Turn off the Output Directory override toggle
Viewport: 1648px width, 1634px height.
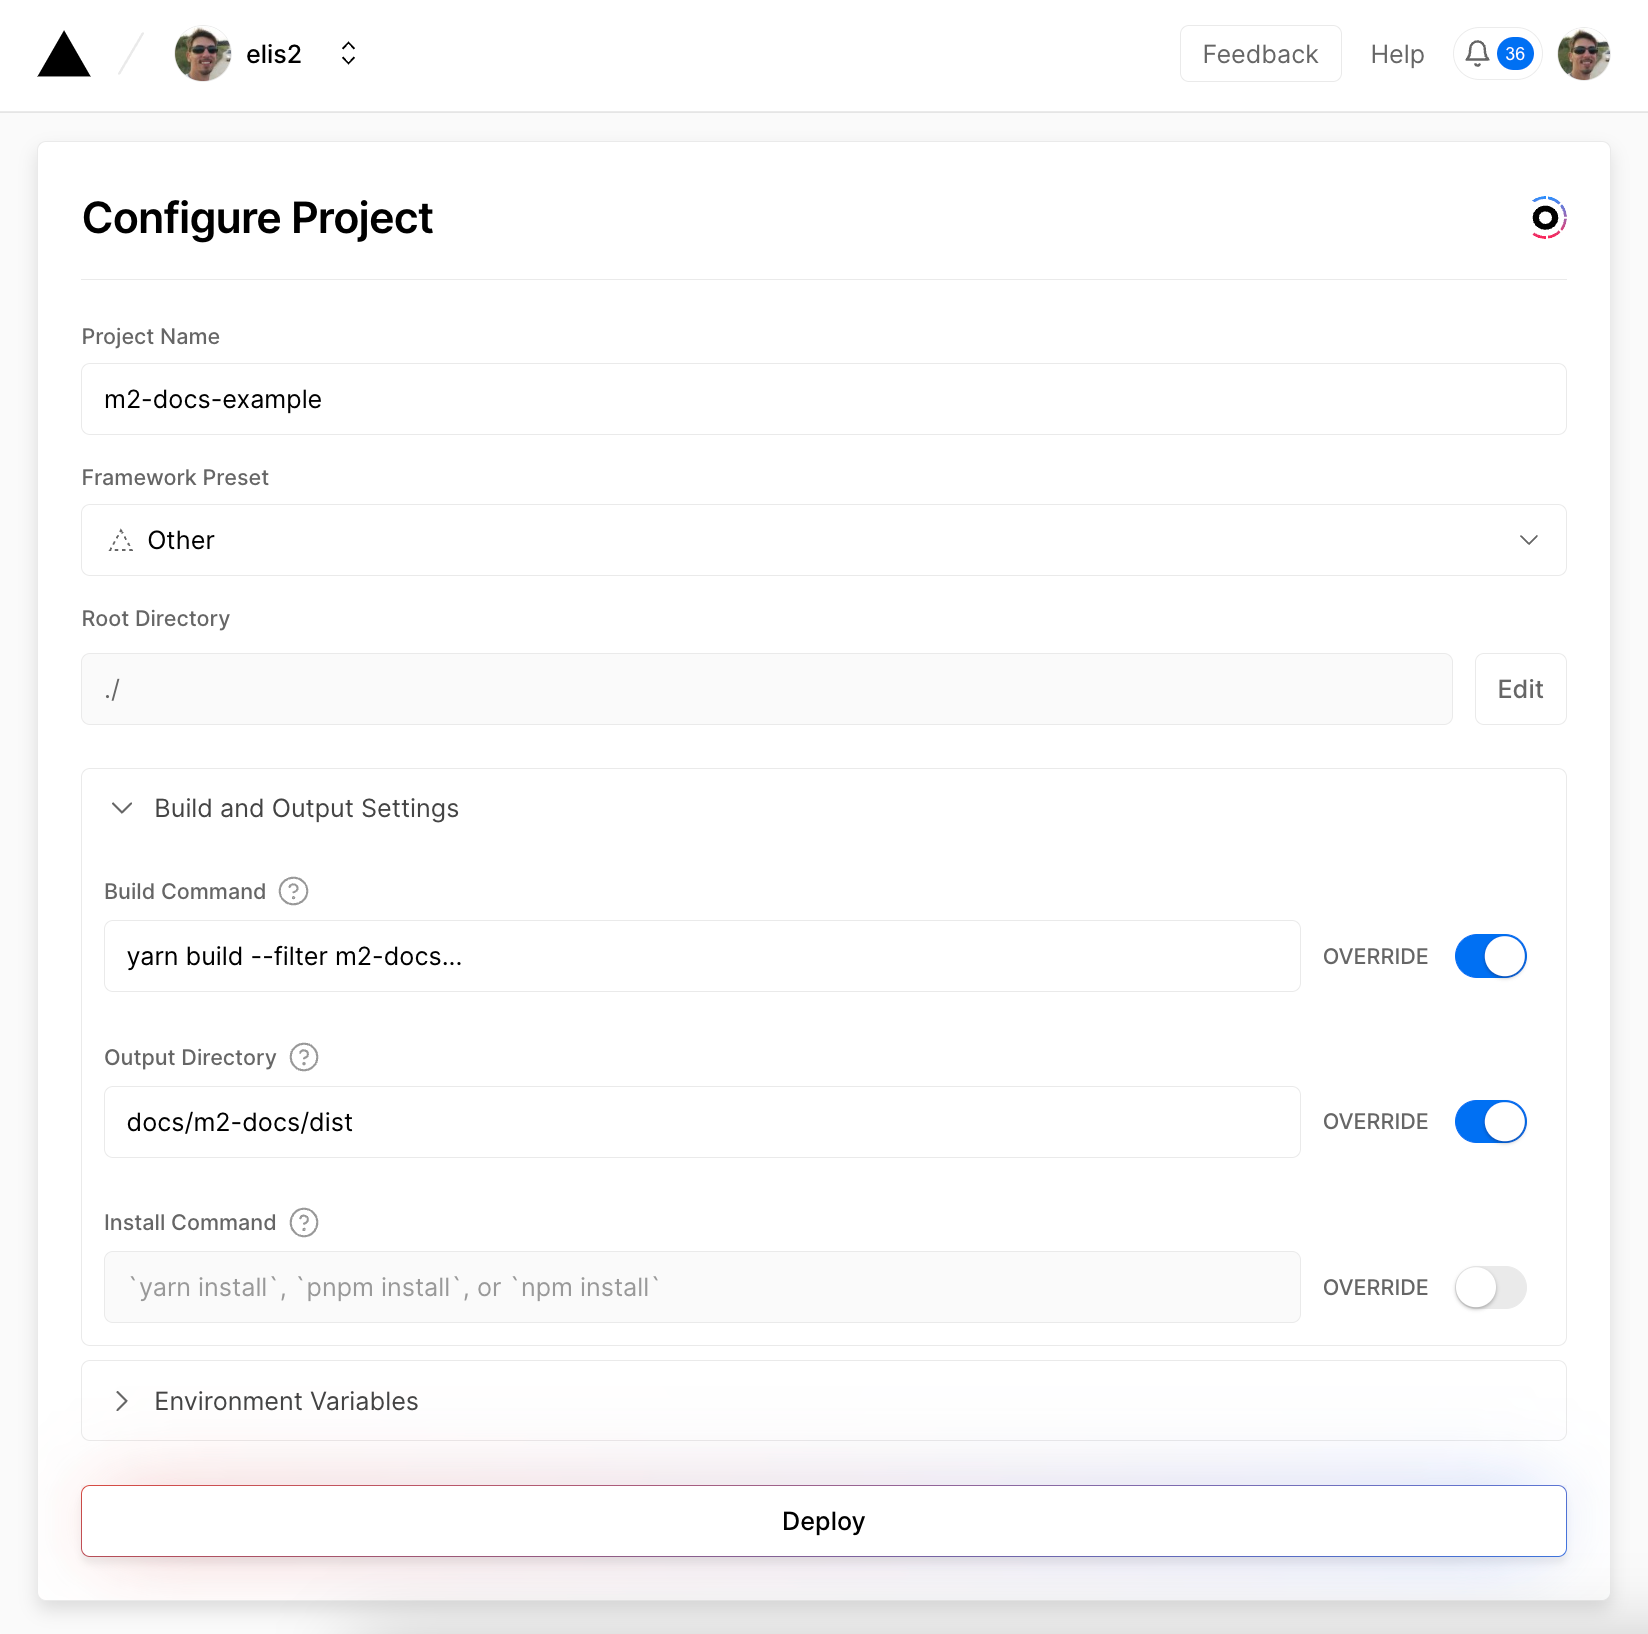pyautogui.click(x=1490, y=1122)
